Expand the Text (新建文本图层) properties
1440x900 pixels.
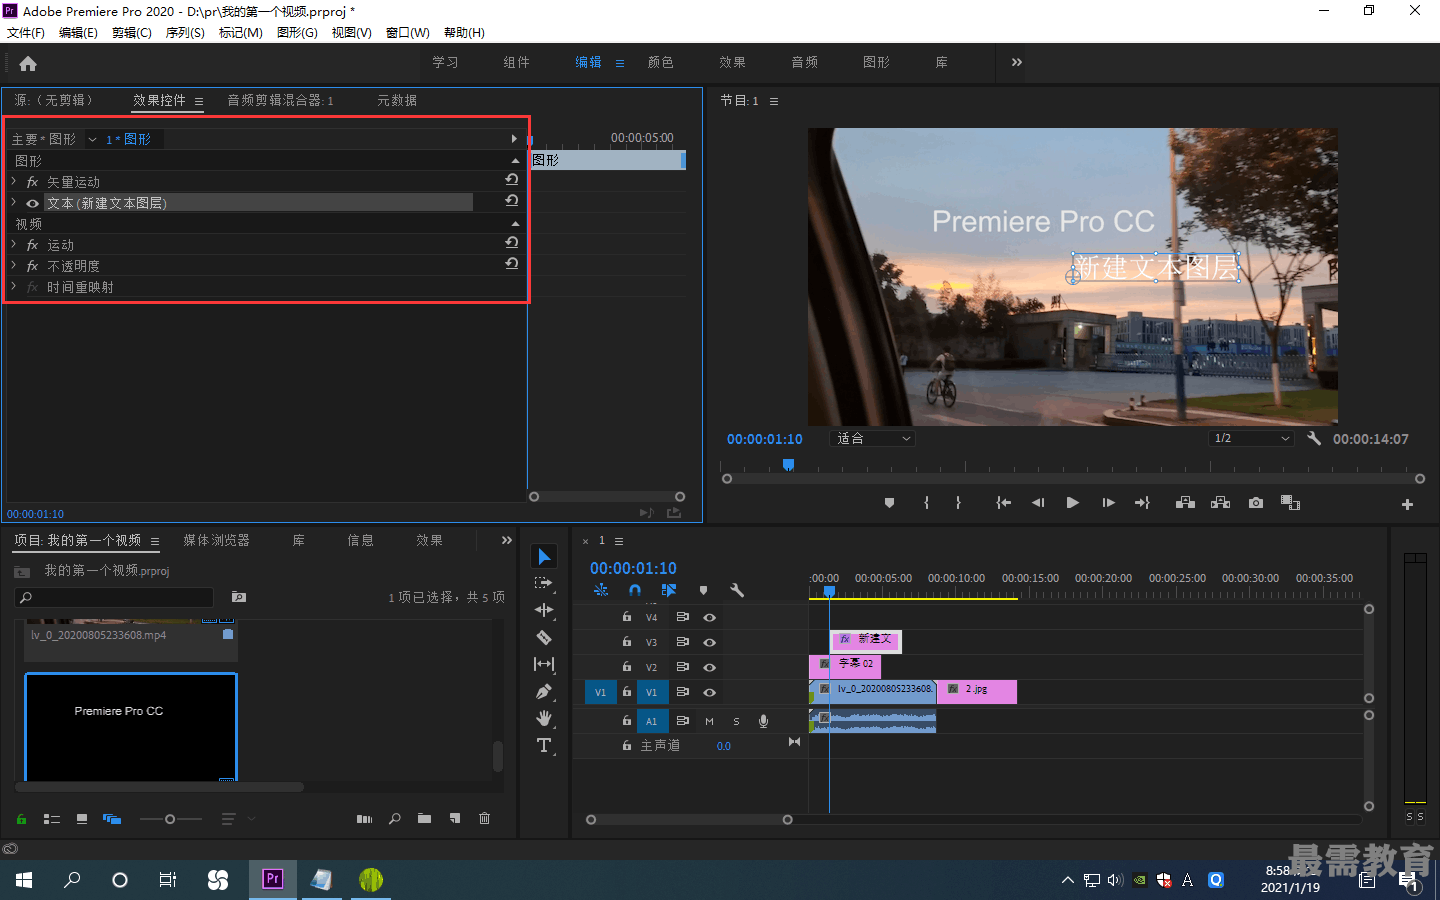click(x=14, y=202)
